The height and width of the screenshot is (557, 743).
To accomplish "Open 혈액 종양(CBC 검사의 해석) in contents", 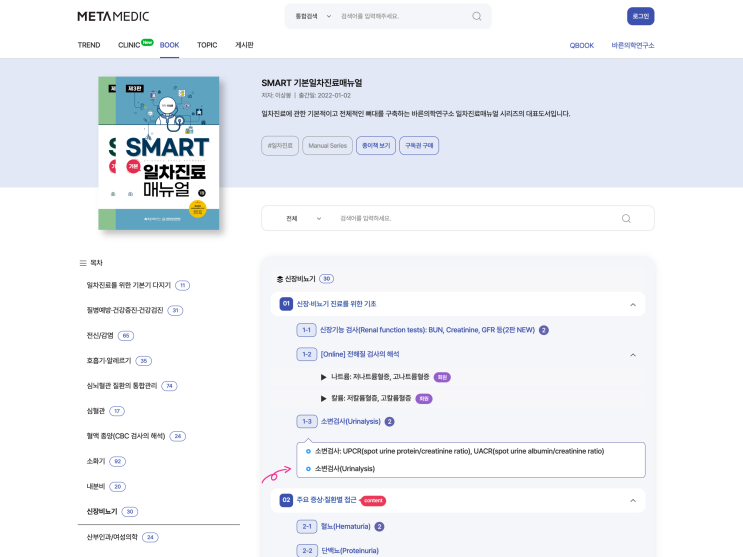I will tap(126, 436).
